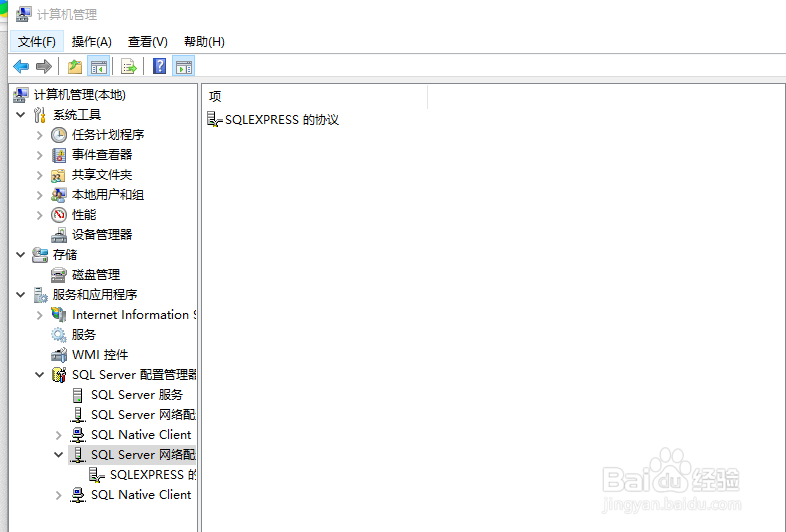Screen dimensions: 786x532
Task: Toggle the show/hide console tree icon
Action: click(99, 66)
